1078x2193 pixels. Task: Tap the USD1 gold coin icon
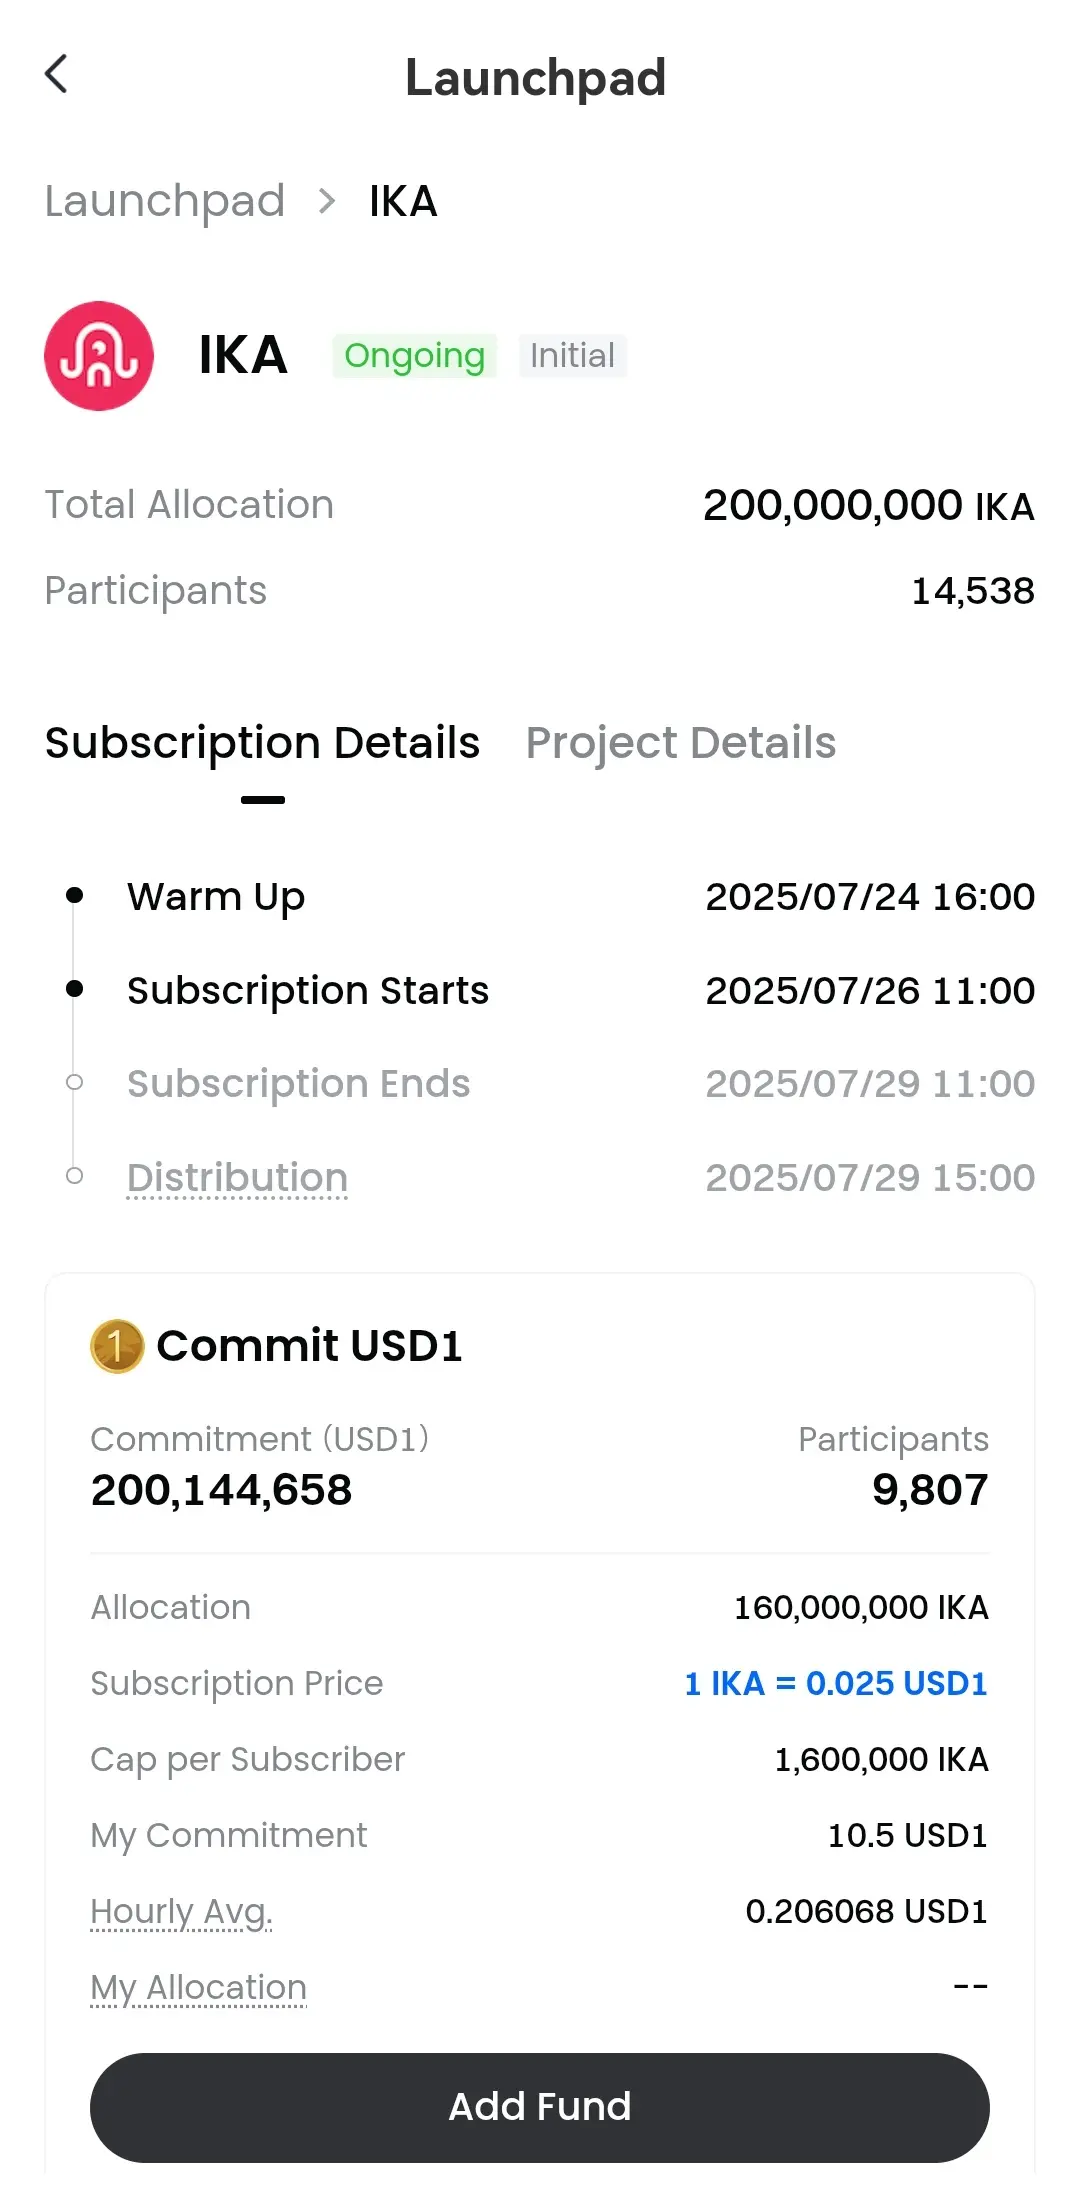click(x=117, y=1346)
